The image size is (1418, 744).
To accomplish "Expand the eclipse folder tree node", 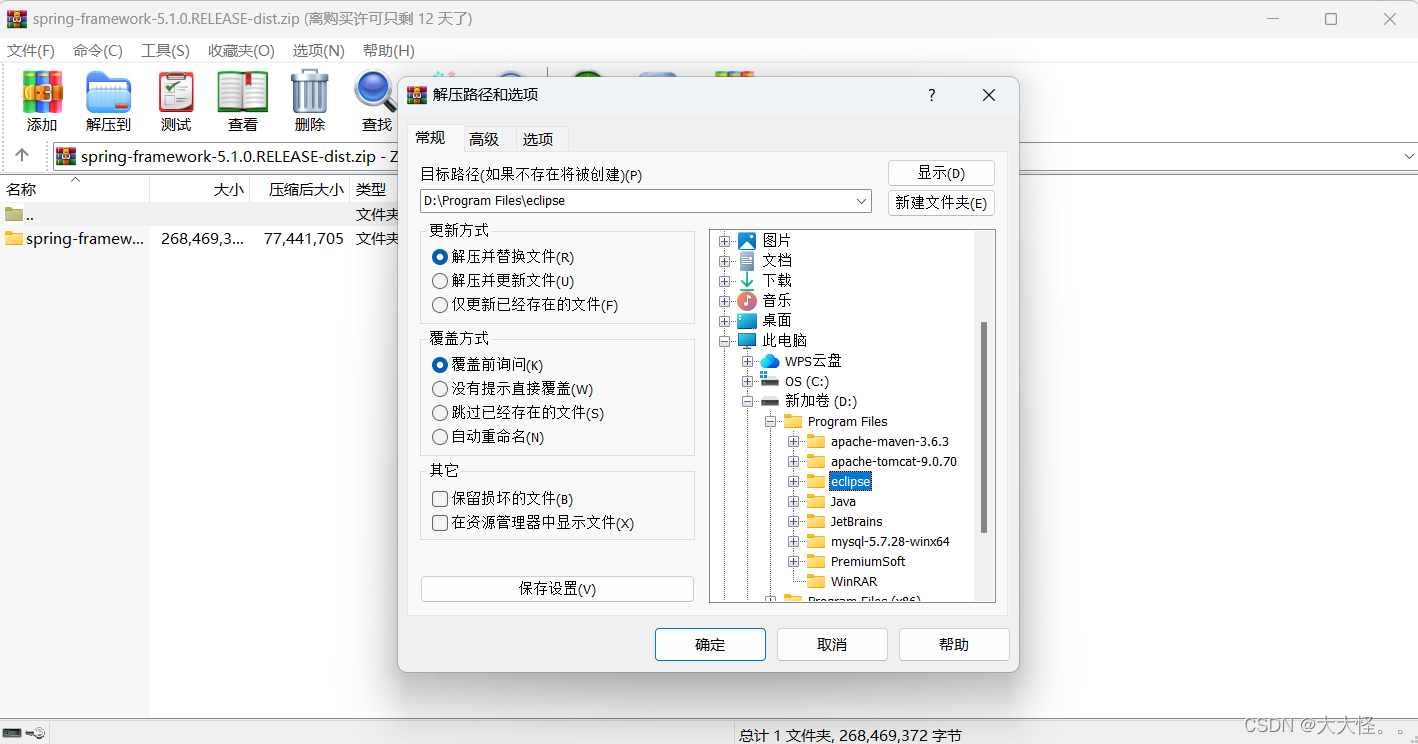I will click(793, 481).
